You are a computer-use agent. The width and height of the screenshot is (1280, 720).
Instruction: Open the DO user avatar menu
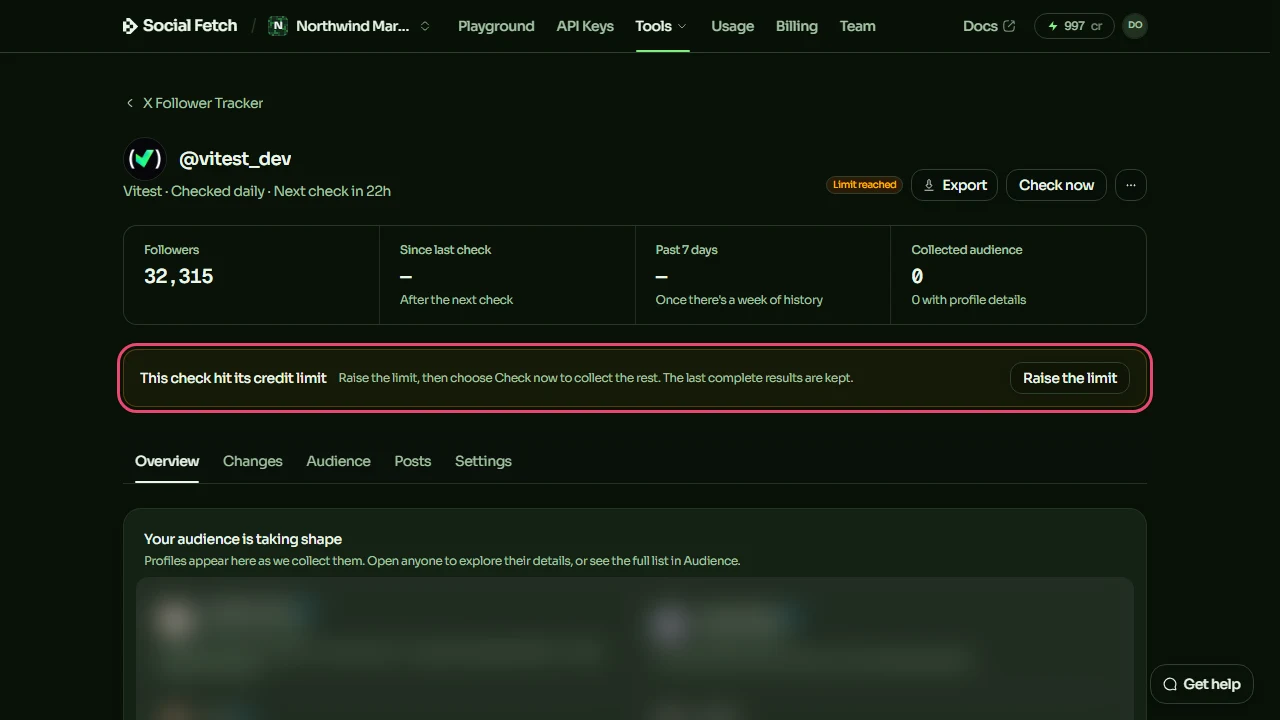pos(1135,26)
